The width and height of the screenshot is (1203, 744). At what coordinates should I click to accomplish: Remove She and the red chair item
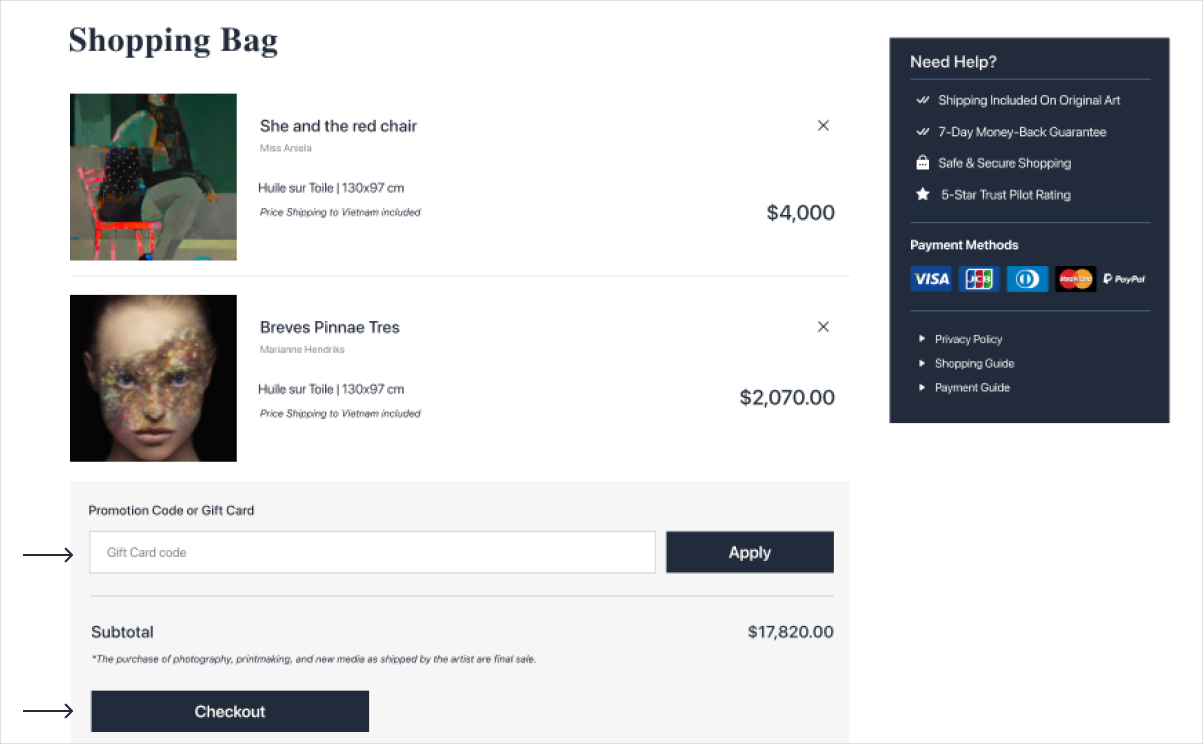[x=823, y=126]
